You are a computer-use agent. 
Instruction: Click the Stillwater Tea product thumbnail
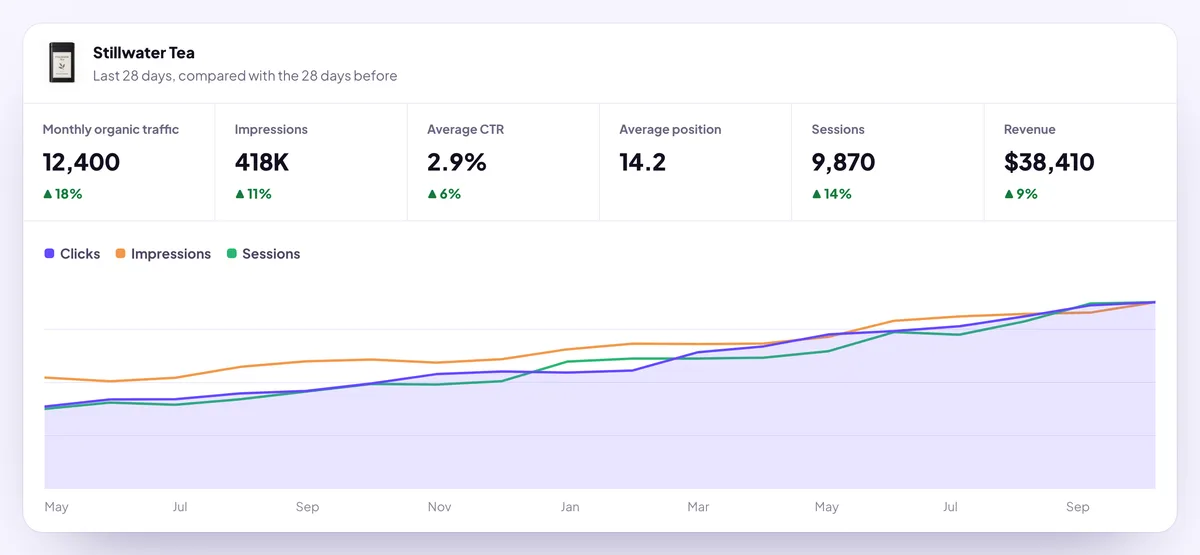coord(63,63)
